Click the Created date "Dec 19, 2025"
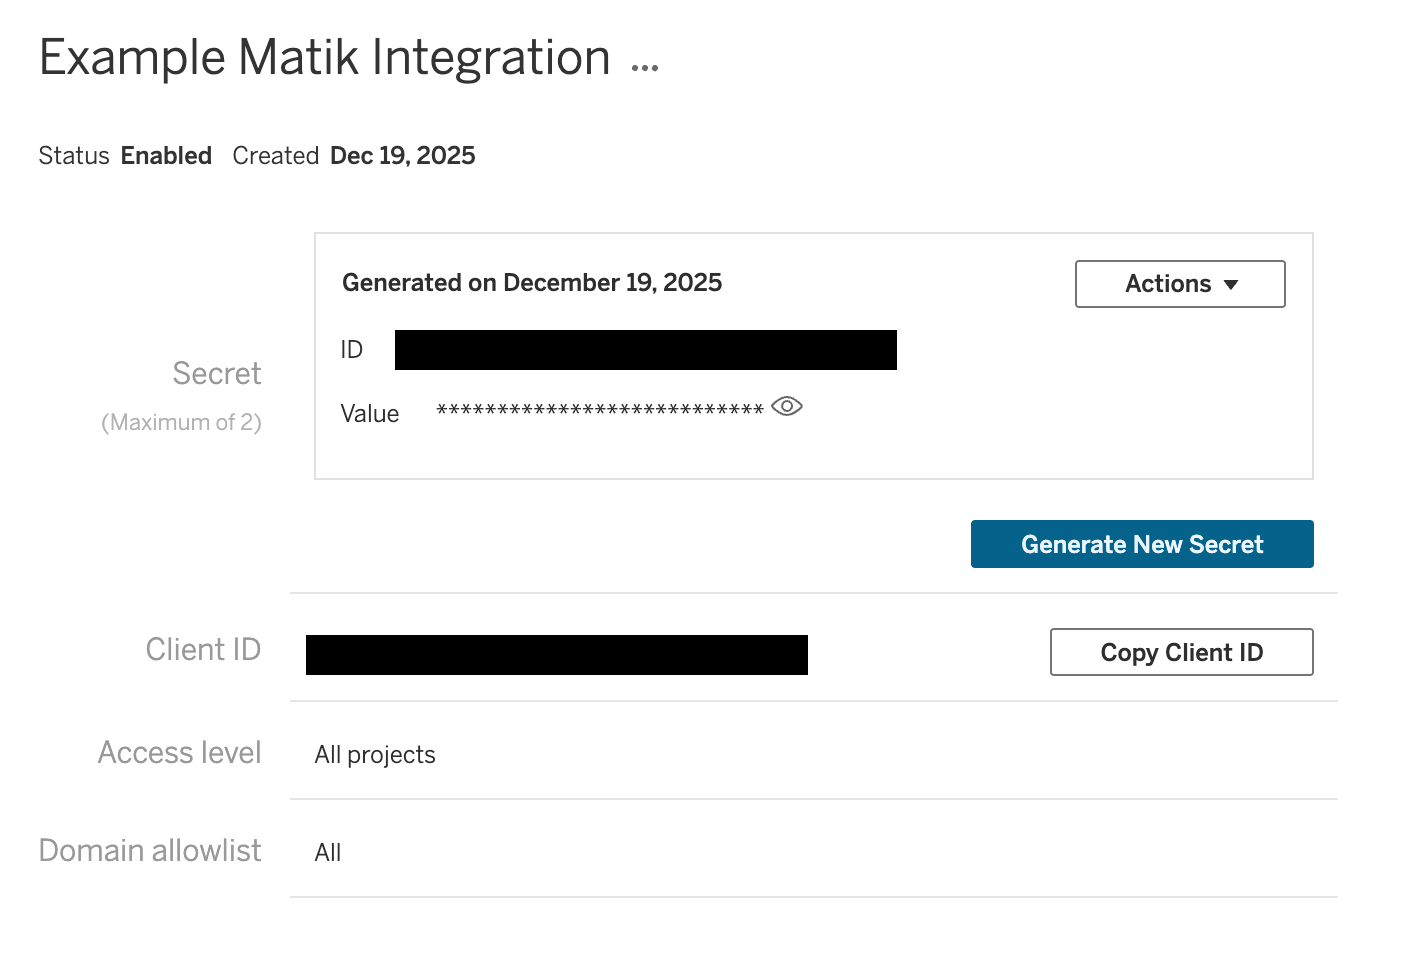The image size is (1426, 980). [x=402, y=156]
